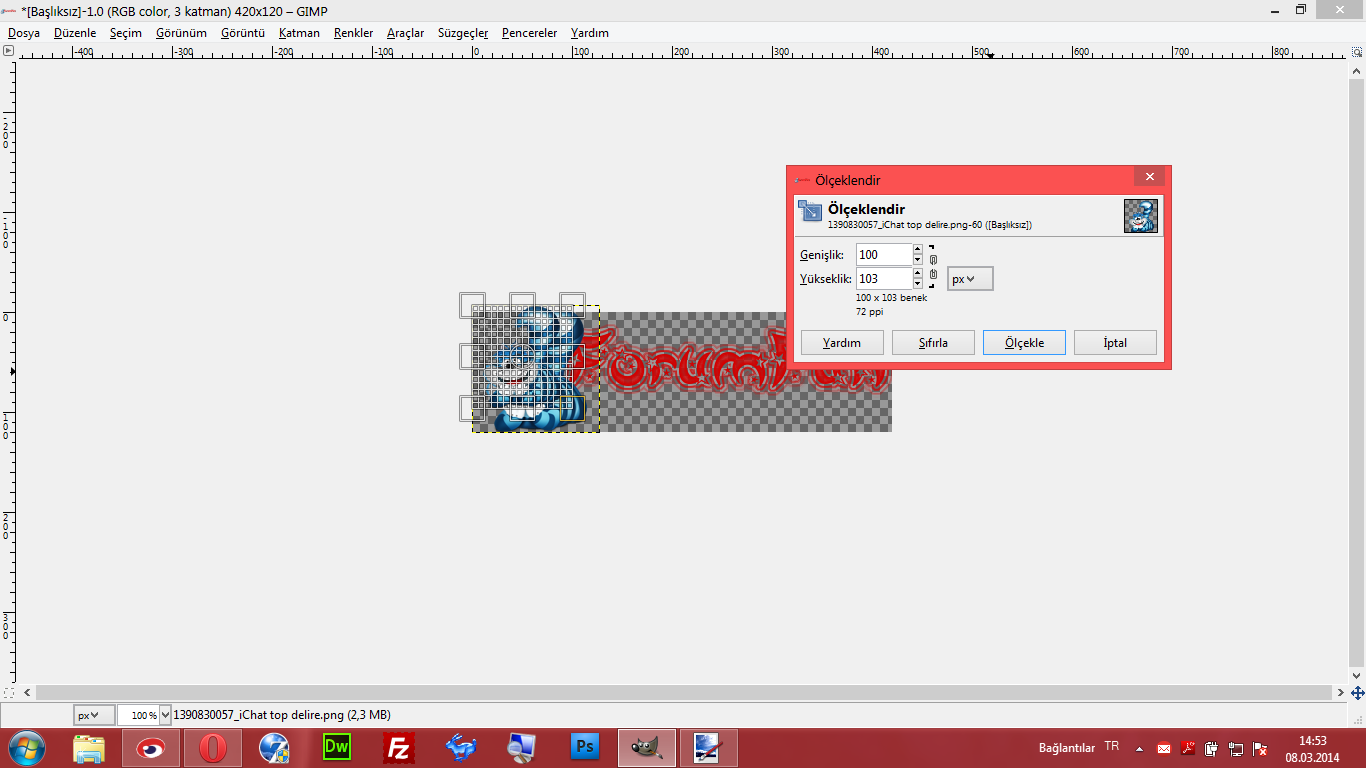Click the blue running figure taskbar icon
The width and height of the screenshot is (1366, 768).
pyautogui.click(x=461, y=748)
